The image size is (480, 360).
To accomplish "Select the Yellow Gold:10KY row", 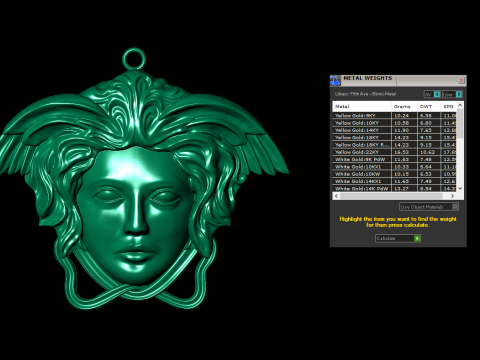I will tap(395, 123).
